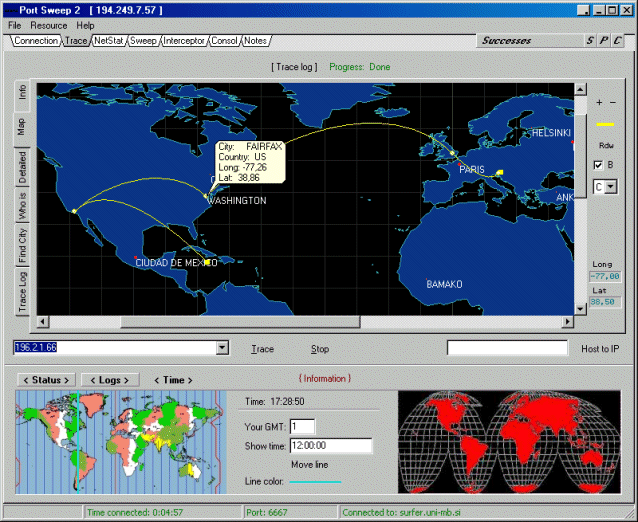The image size is (638, 522).
Task: Click the C button beside Successes
Action: tap(619, 41)
